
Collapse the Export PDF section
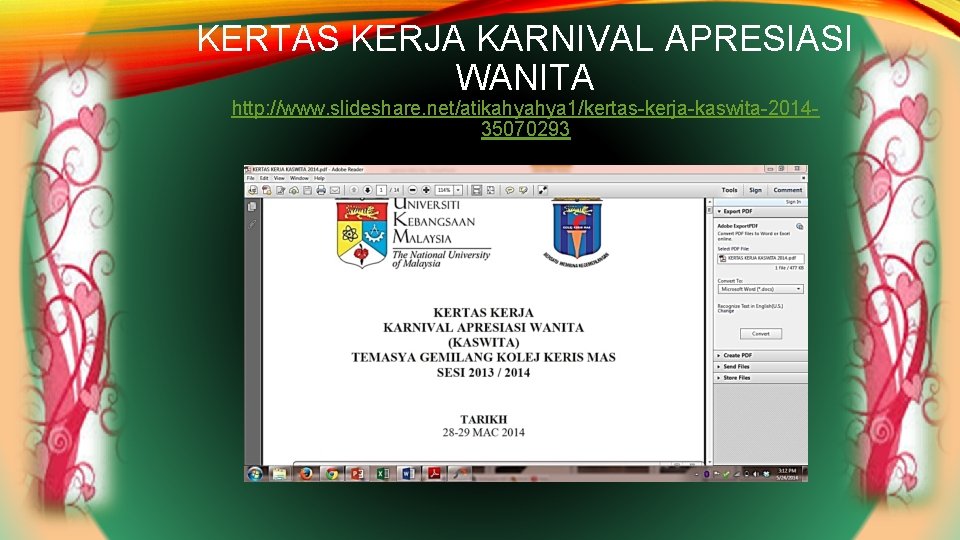point(760,211)
